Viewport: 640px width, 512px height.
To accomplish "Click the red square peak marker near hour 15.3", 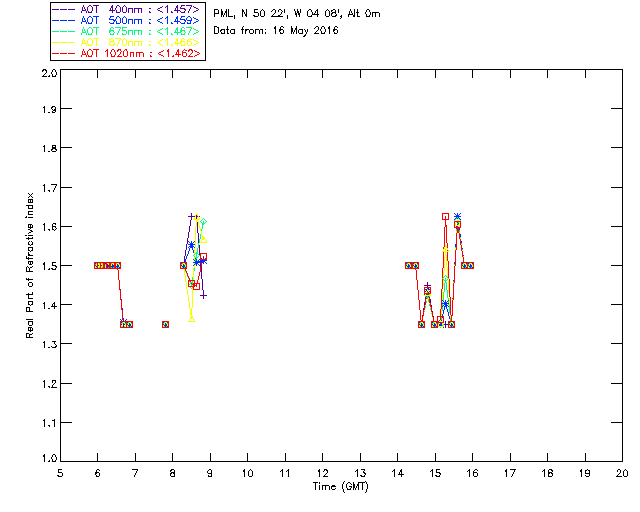I will click(445, 216).
